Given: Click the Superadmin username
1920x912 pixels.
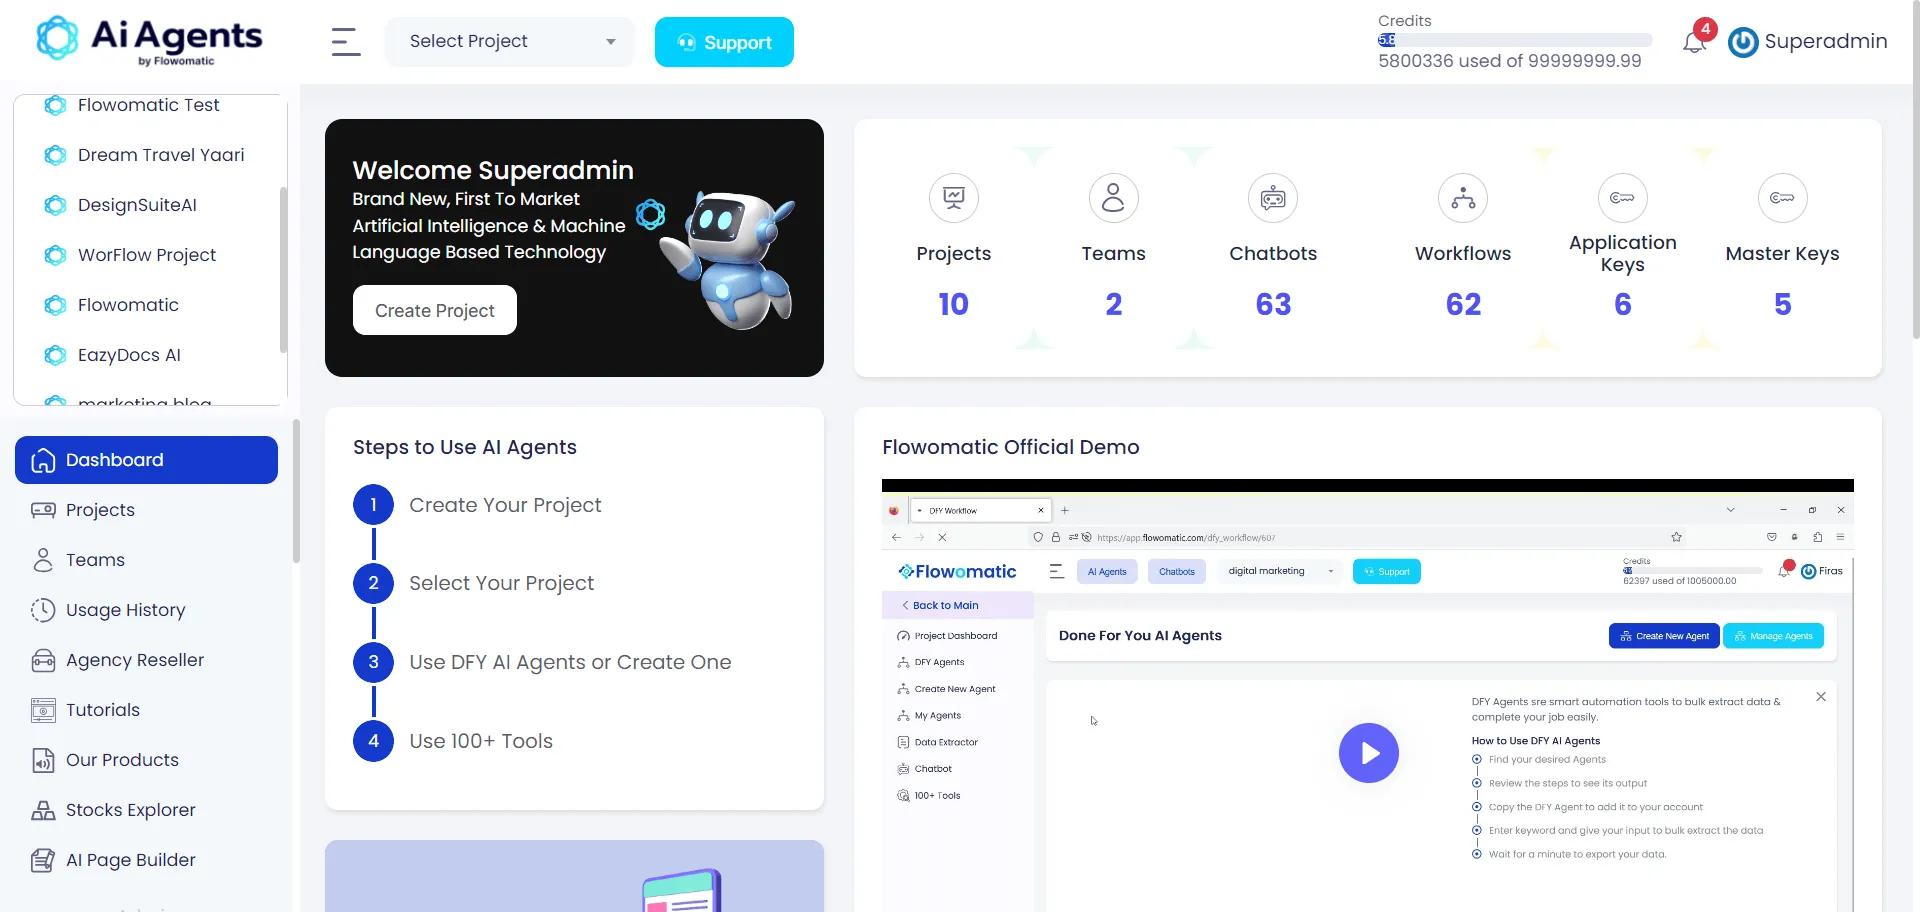Looking at the screenshot, I should (x=1826, y=41).
